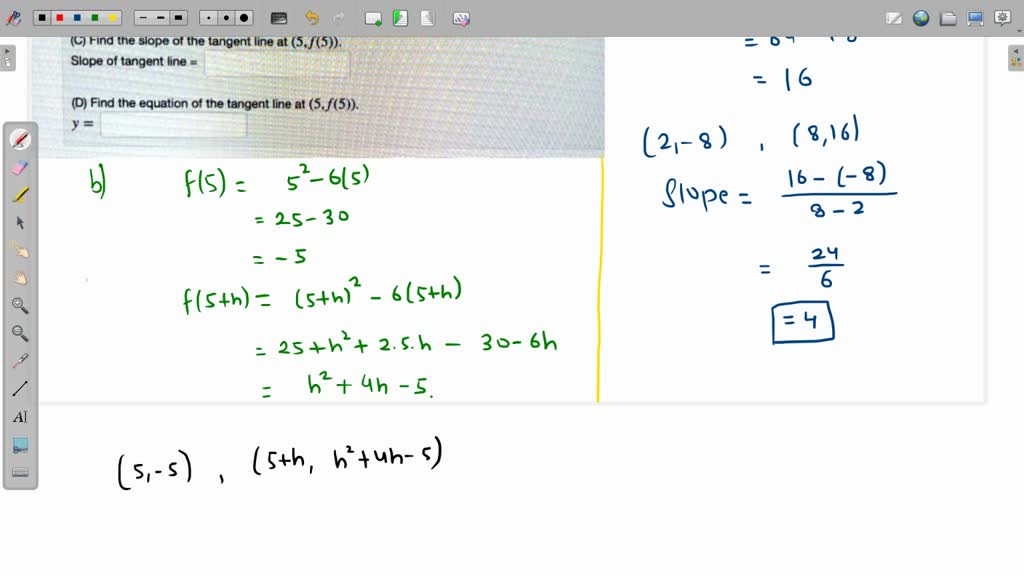This screenshot has width=1024, height=576.
Task: Click the Undo arrow in the toolbar
Action: point(312,17)
